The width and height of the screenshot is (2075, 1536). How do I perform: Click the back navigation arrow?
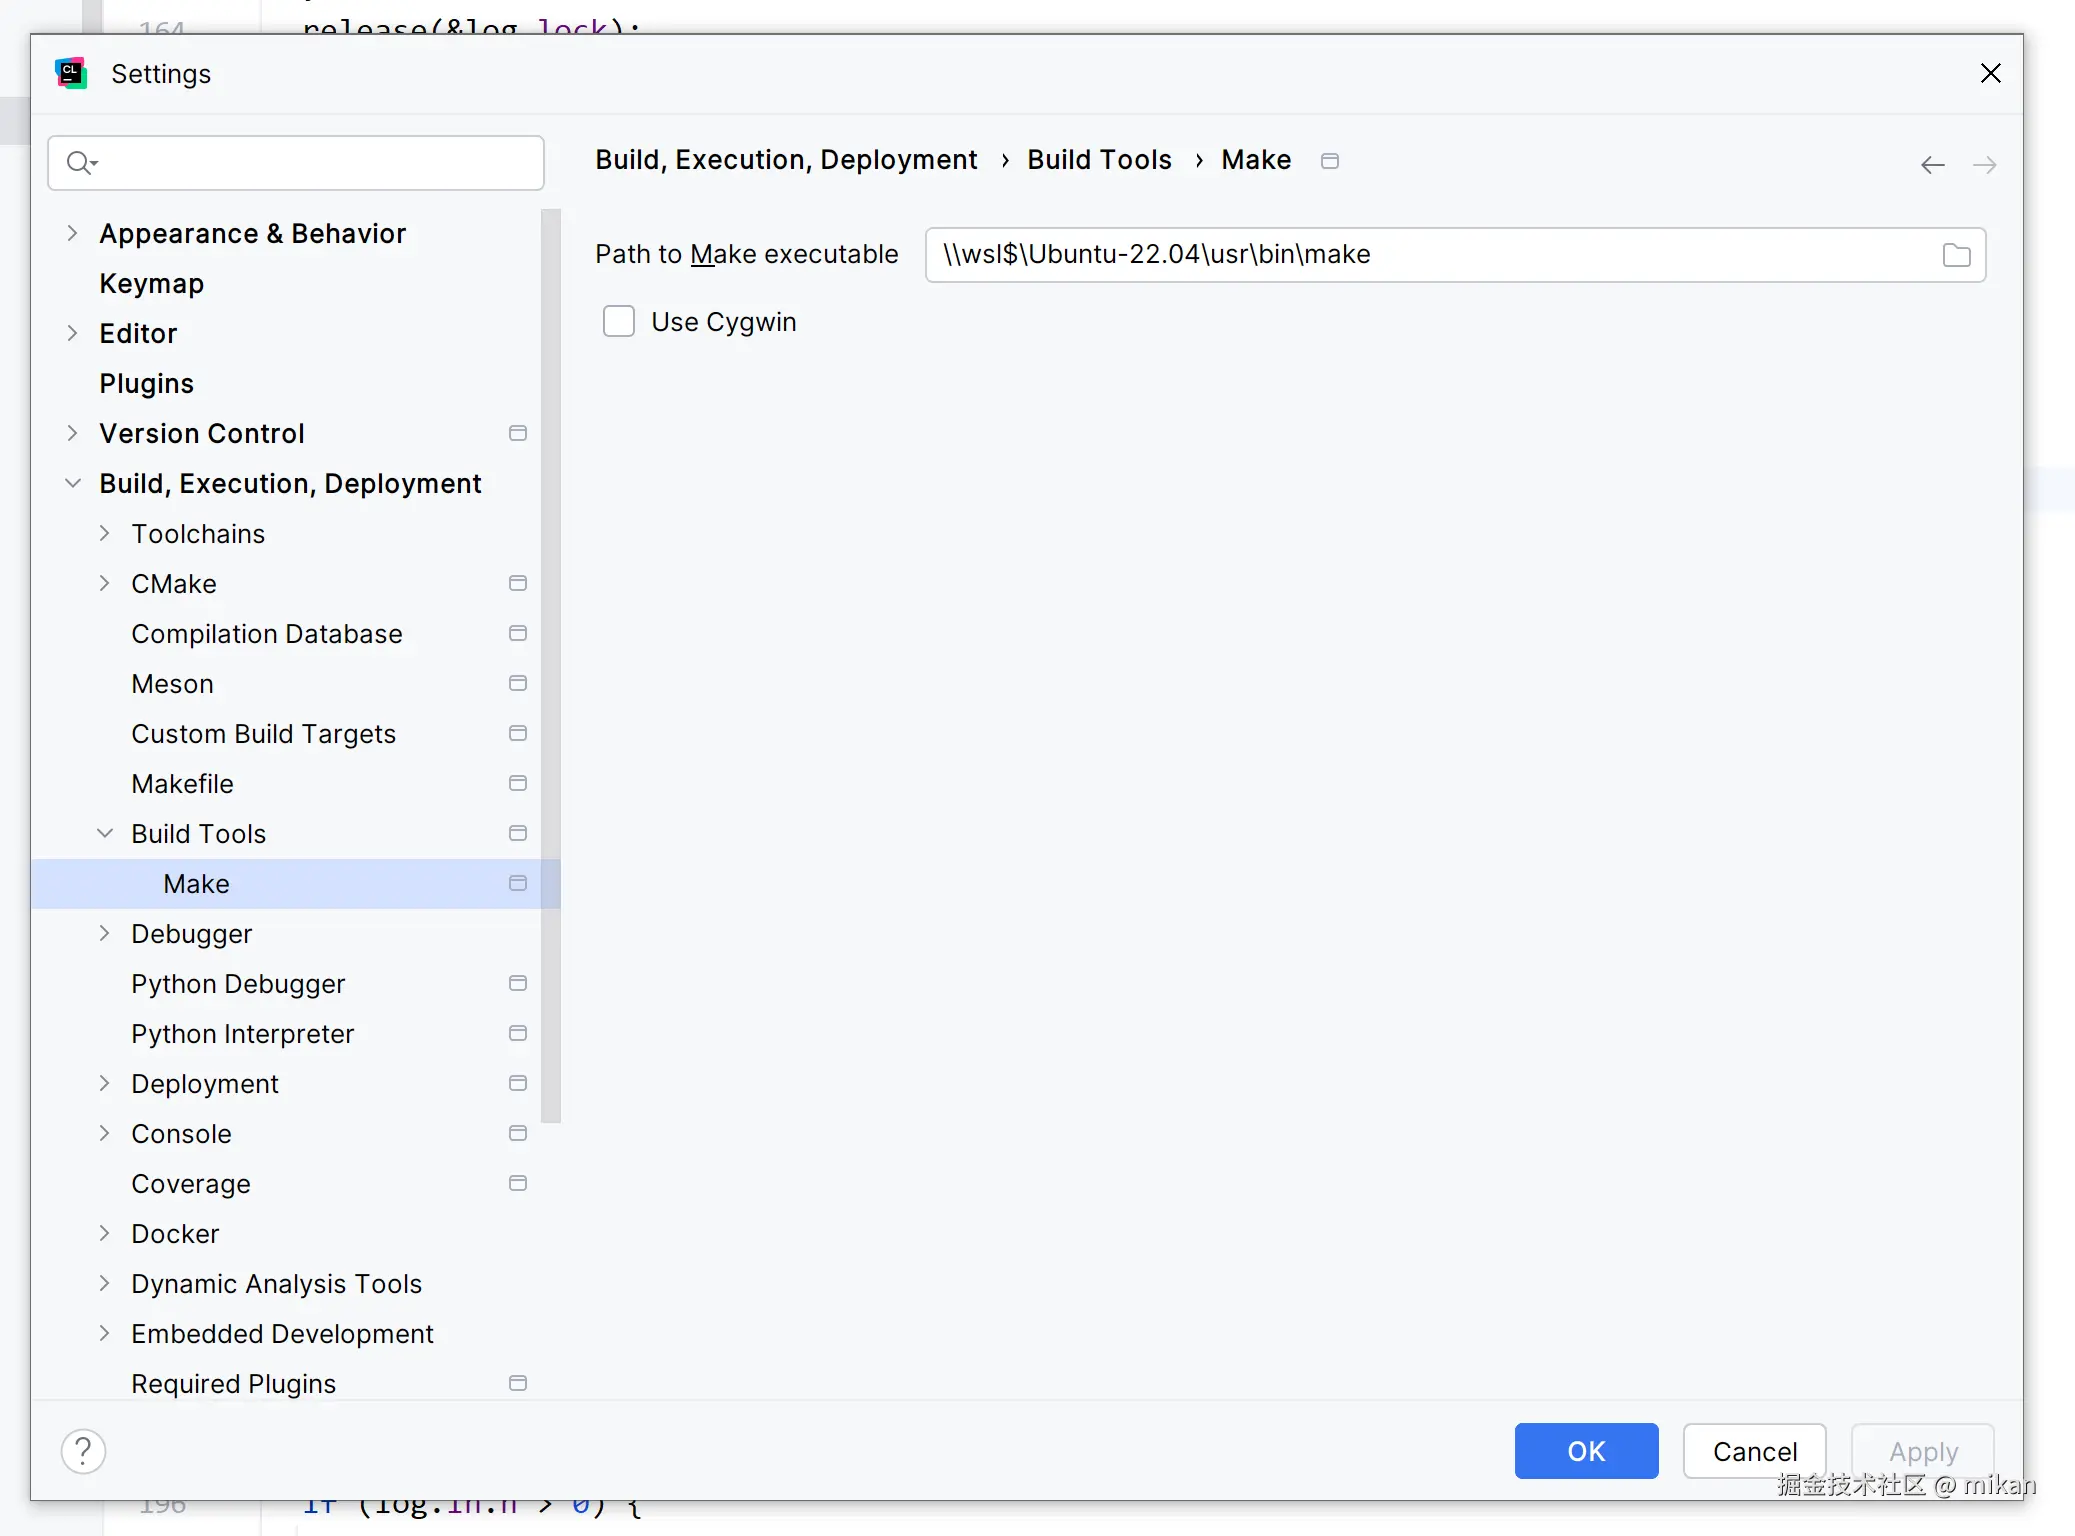coord(1932,165)
